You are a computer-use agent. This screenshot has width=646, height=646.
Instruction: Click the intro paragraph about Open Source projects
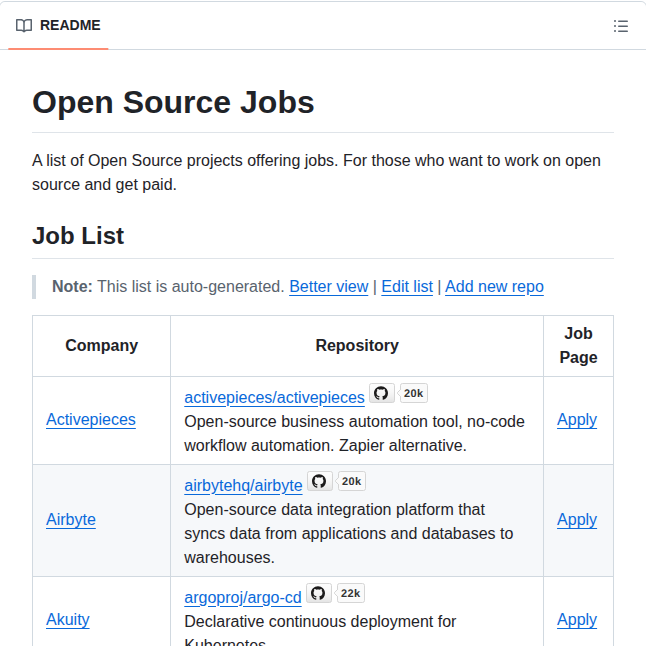click(316, 173)
